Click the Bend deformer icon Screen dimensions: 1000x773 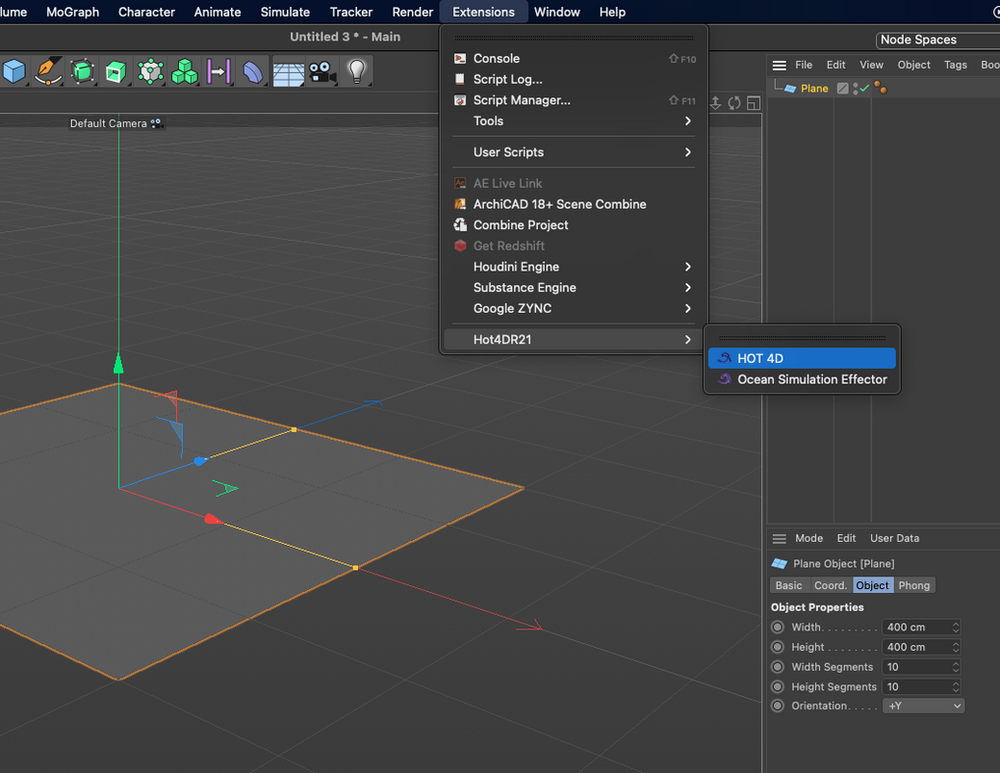[253, 72]
